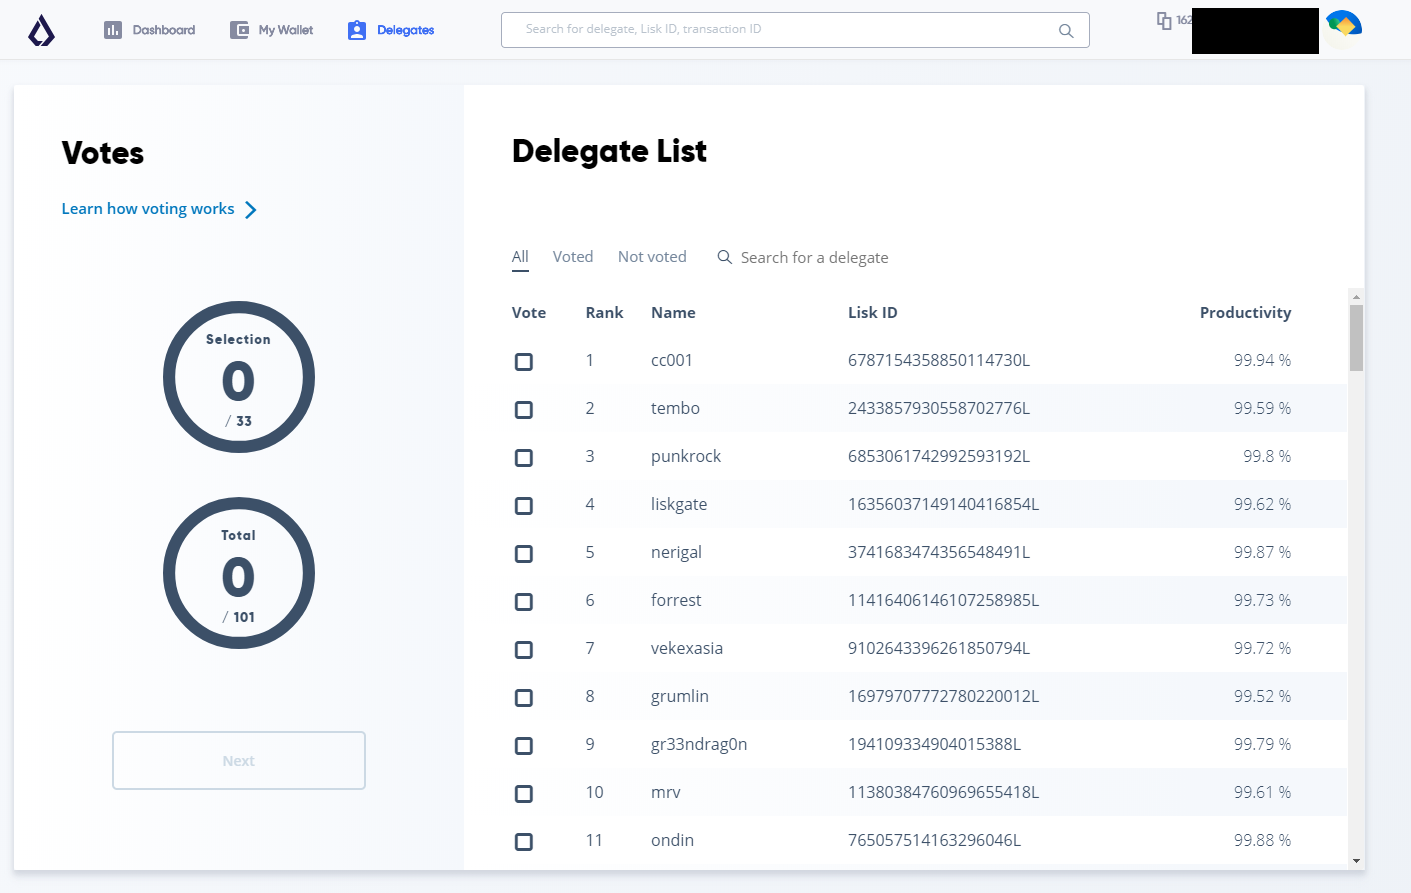Click the magnifier icon in top search bar

(x=1066, y=31)
